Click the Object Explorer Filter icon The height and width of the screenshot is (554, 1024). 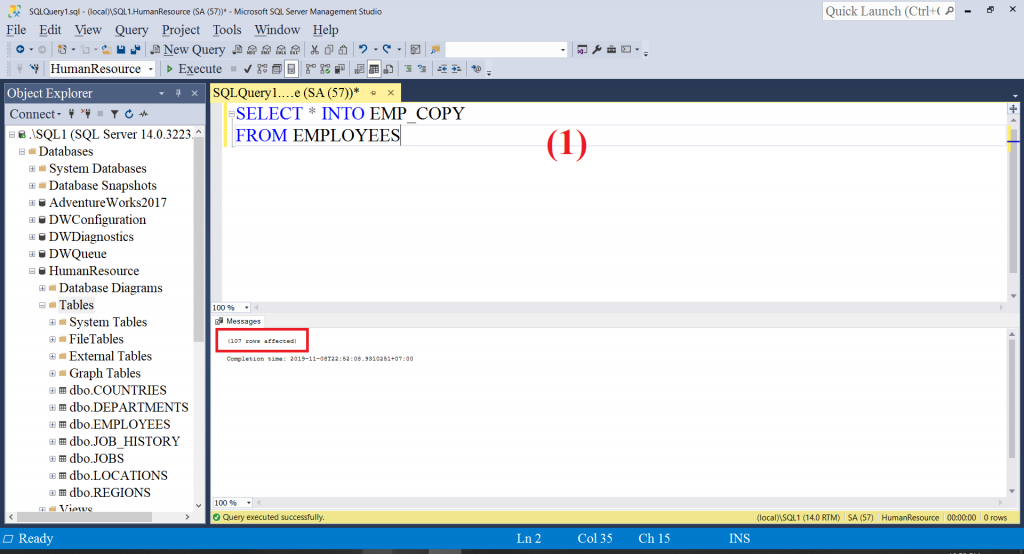coord(114,114)
